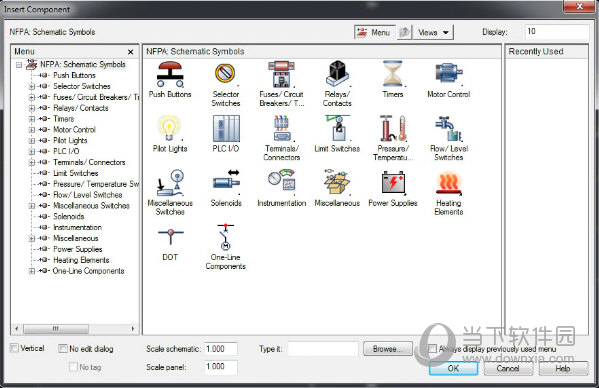Open the Views dropdown
This screenshot has width=599, height=388.
coord(433,32)
